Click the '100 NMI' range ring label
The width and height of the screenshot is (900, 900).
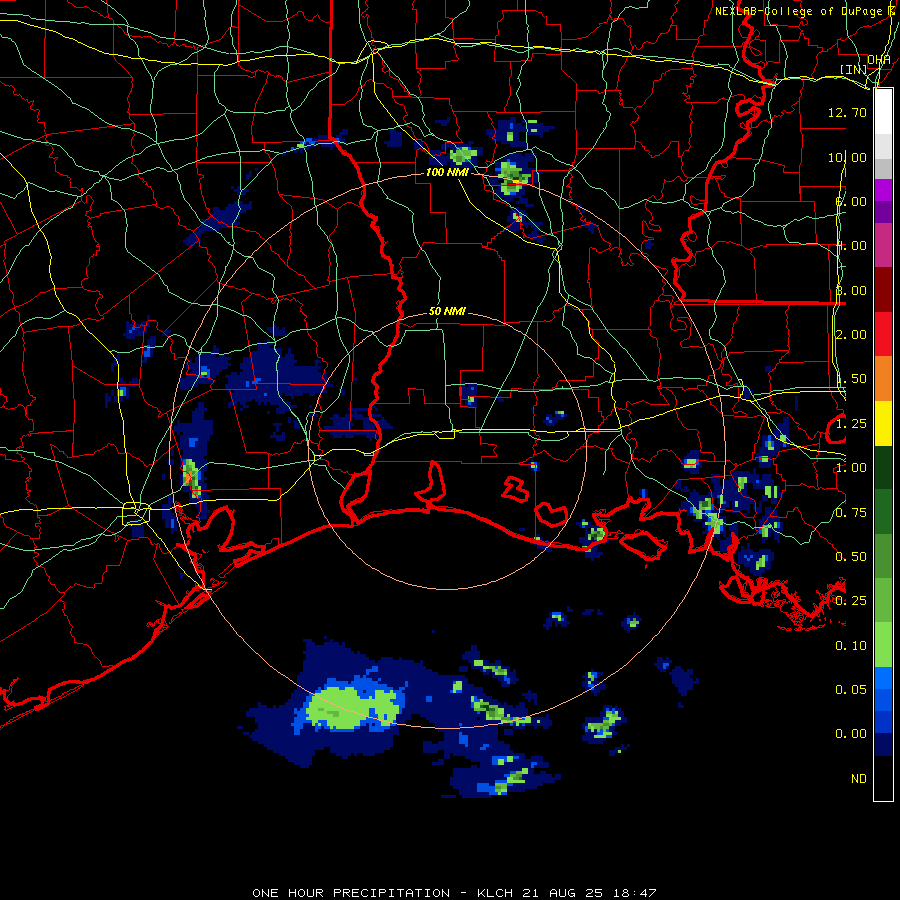click(x=447, y=172)
